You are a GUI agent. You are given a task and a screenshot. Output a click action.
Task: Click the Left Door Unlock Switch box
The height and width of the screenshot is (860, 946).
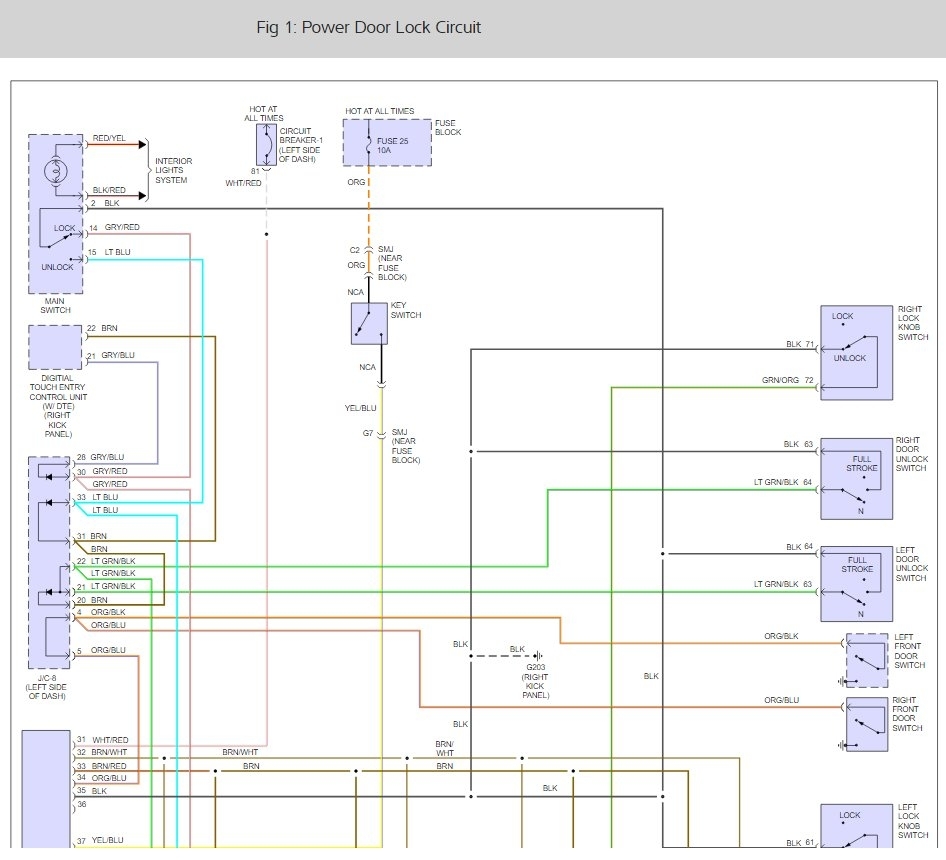pyautogui.click(x=856, y=584)
